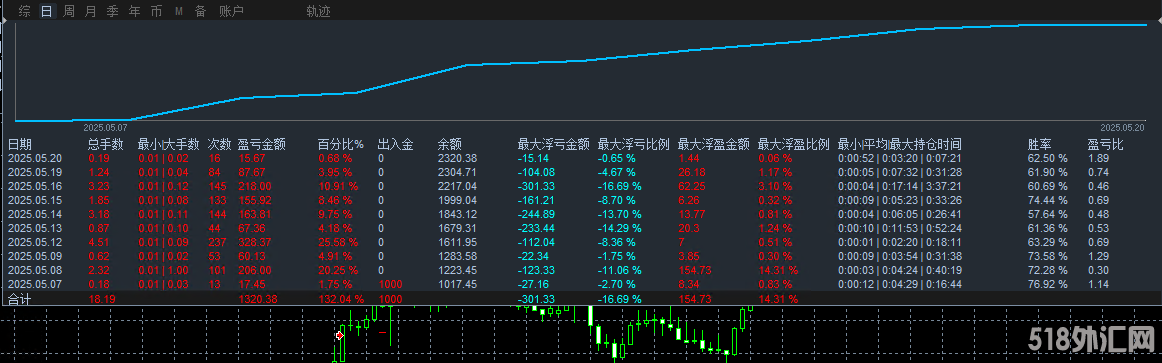Click profit amount 328.37
The image size is (1162, 363).
tap(255, 242)
